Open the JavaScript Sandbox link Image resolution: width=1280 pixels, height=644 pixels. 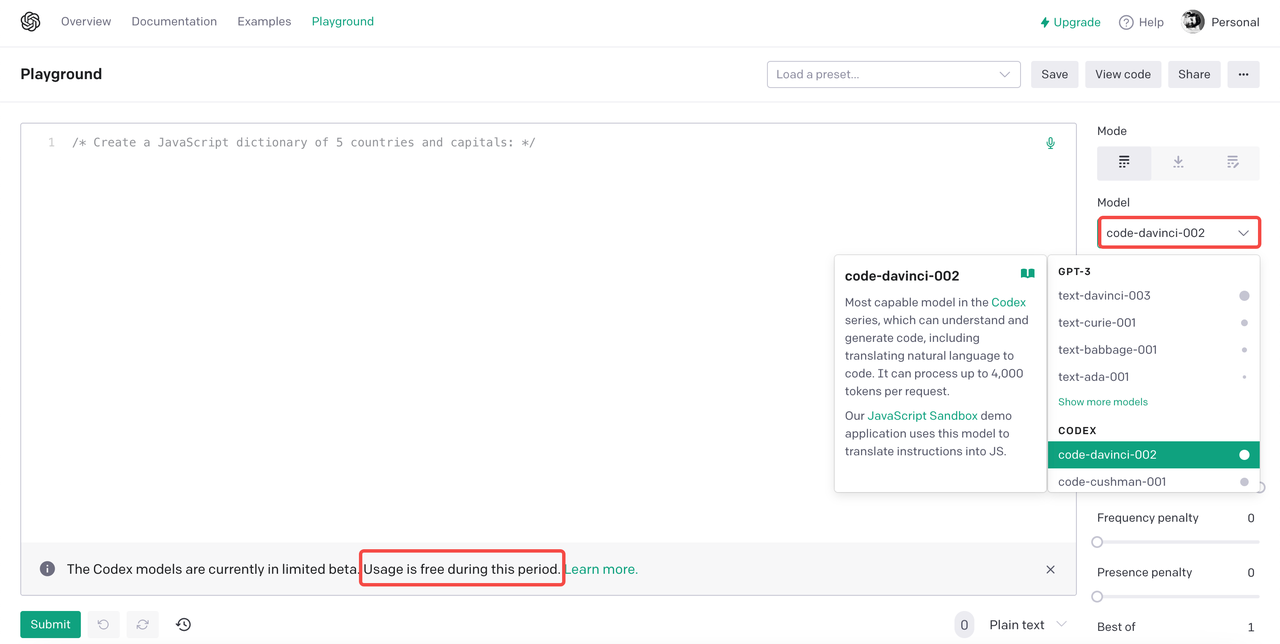[922, 416]
